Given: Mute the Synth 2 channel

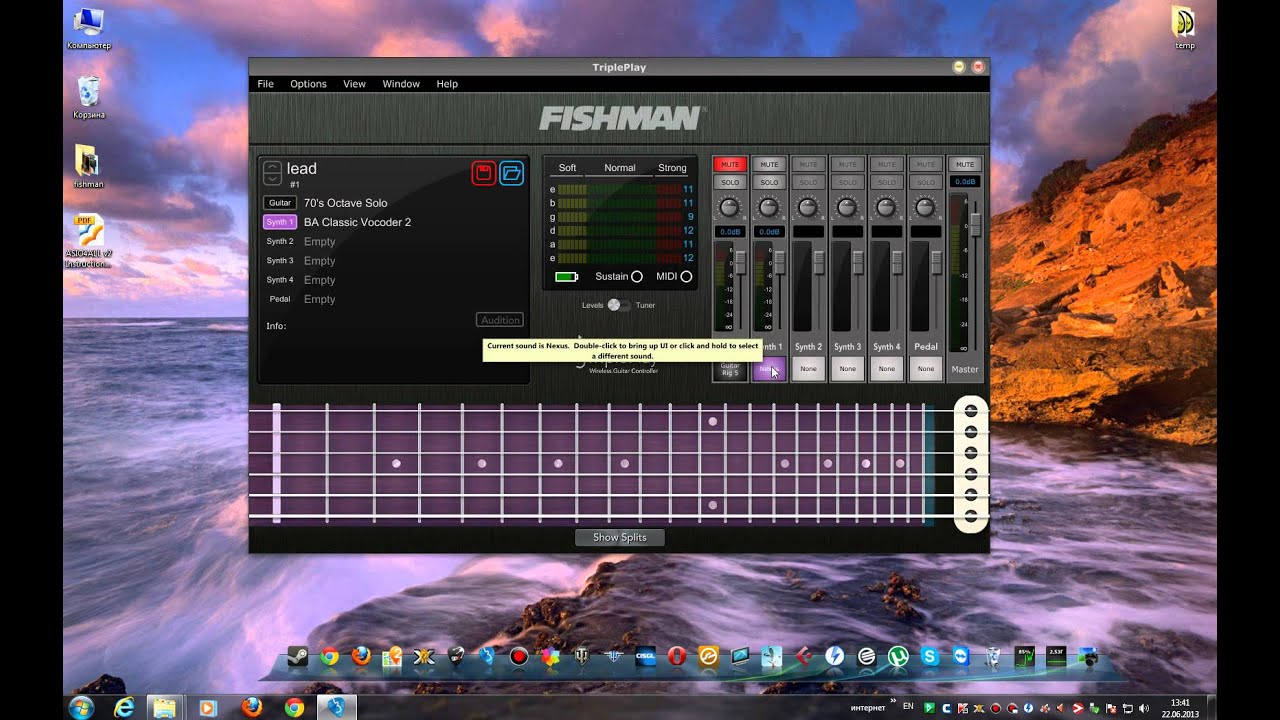Looking at the screenshot, I should coord(808,164).
